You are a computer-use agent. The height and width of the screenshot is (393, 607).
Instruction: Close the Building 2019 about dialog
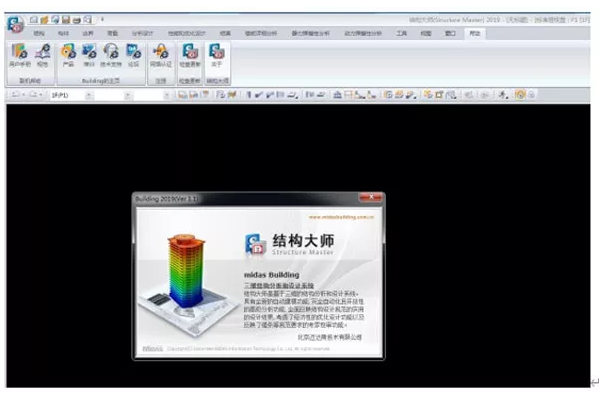click(x=370, y=197)
